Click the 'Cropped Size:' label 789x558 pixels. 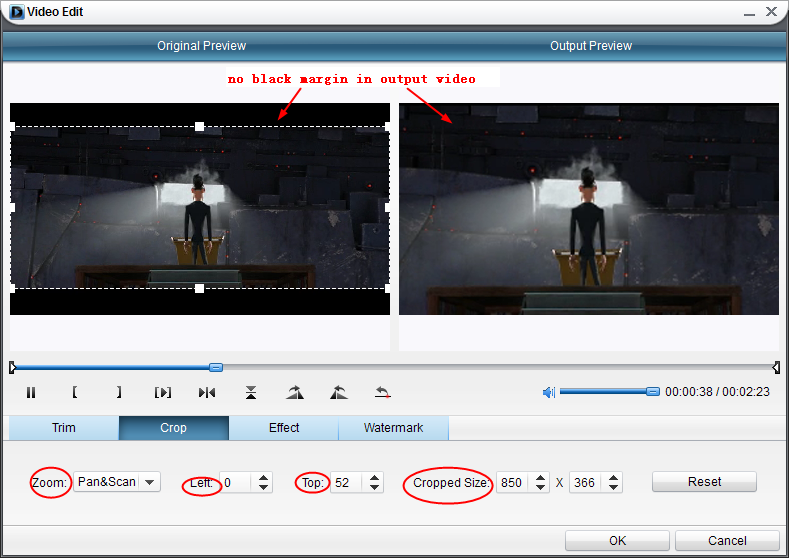pyautogui.click(x=451, y=483)
